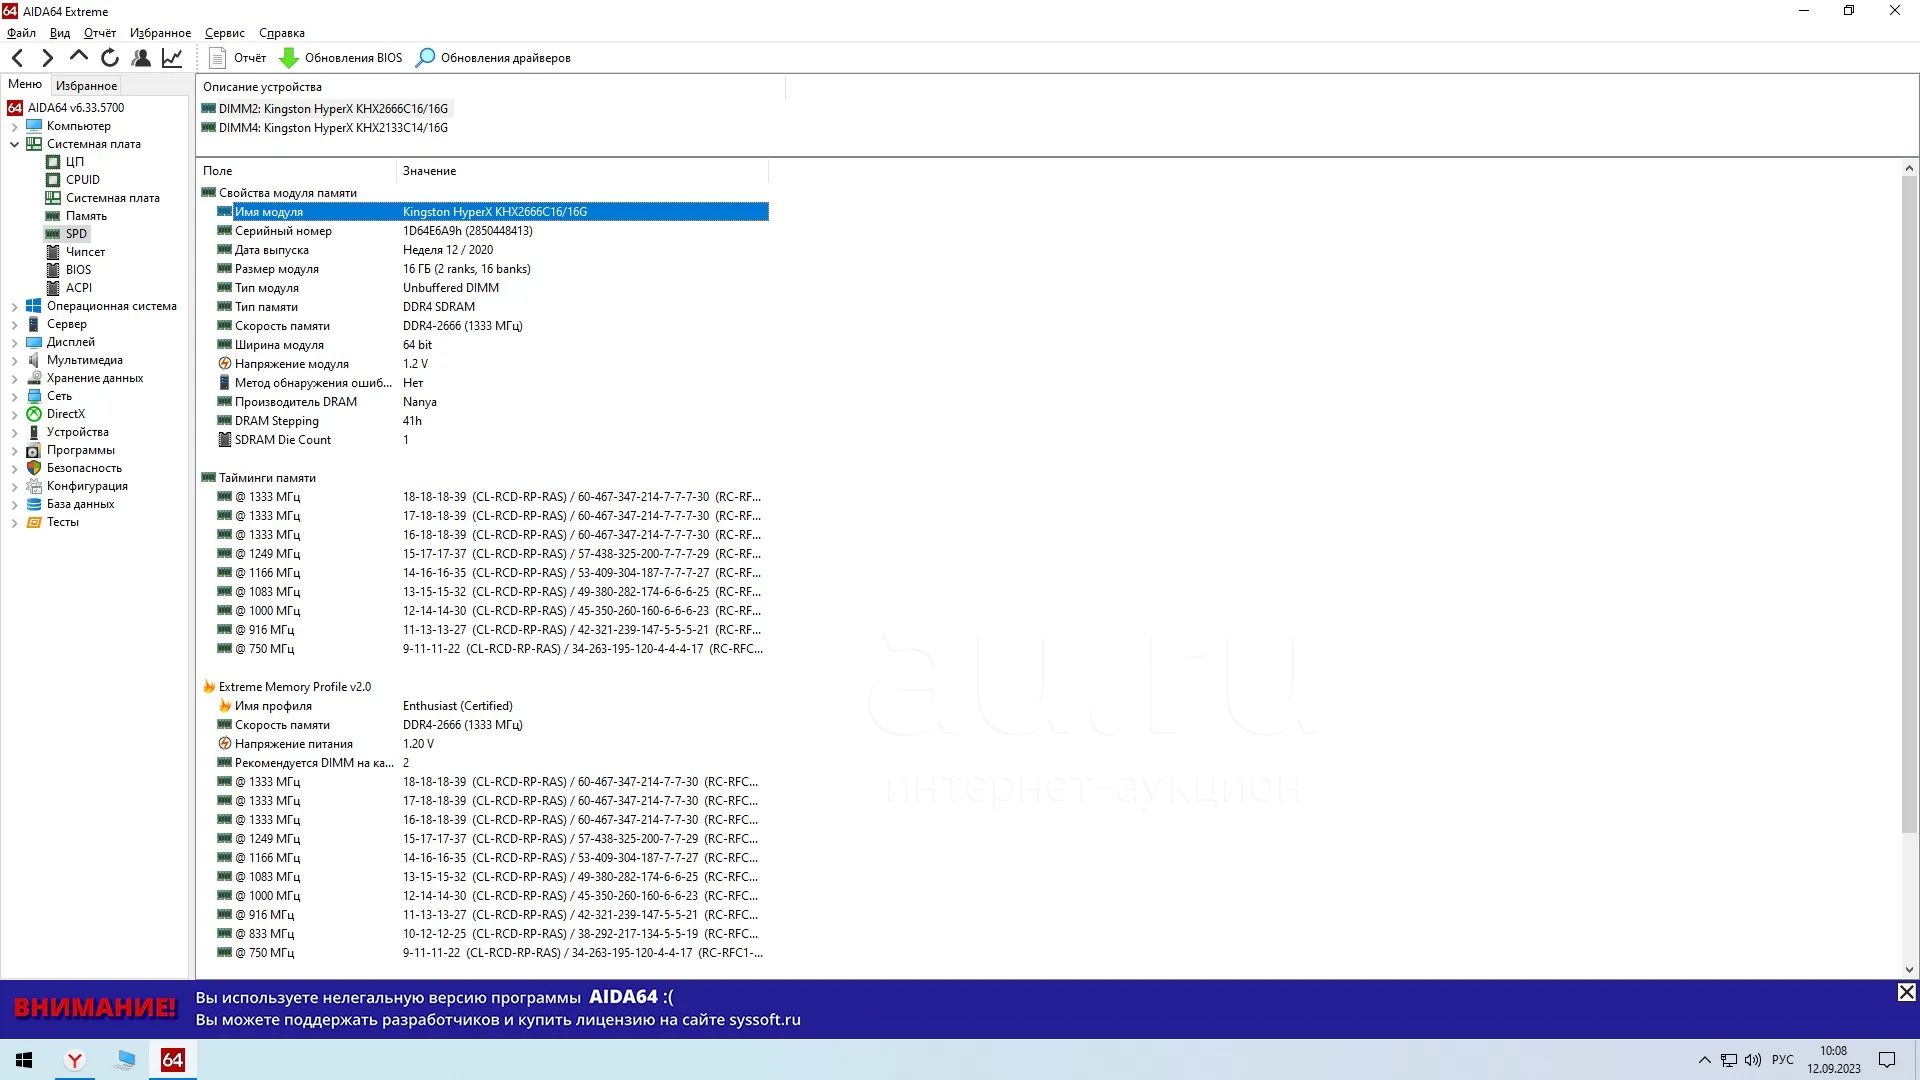Select the Безопасность shield icon

(34, 468)
